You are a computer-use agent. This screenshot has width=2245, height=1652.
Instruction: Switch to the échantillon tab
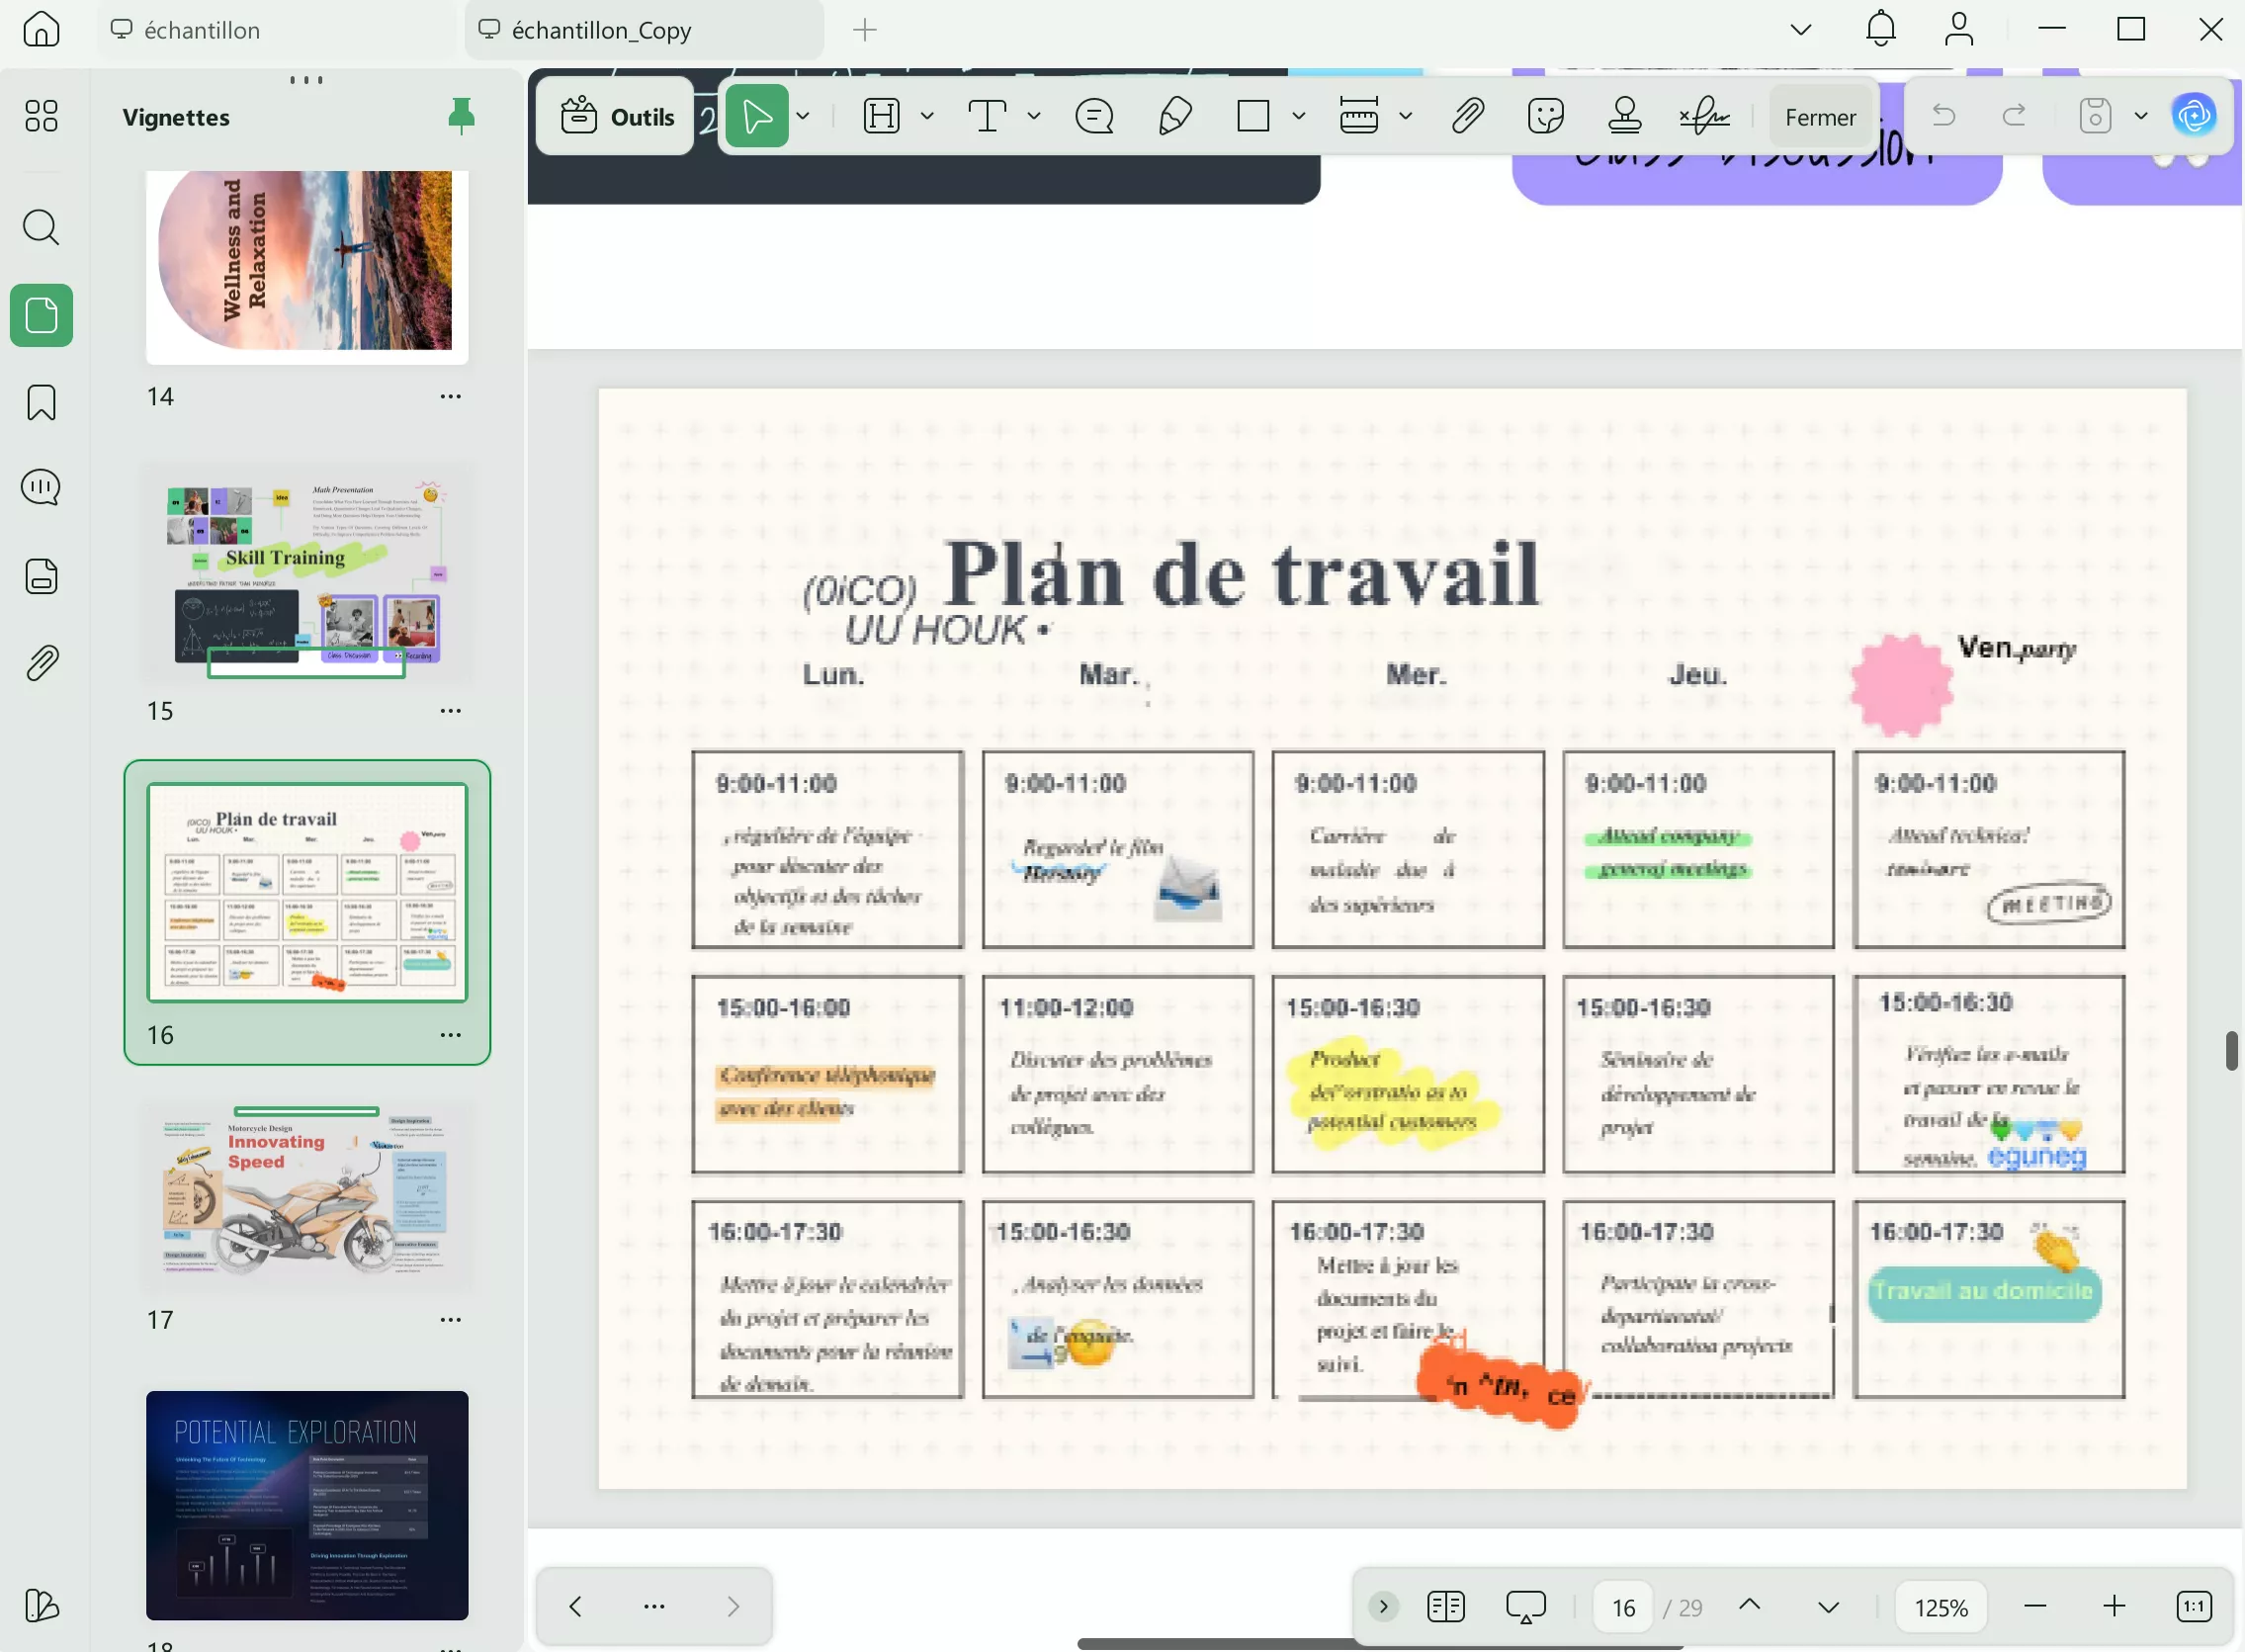(202, 30)
